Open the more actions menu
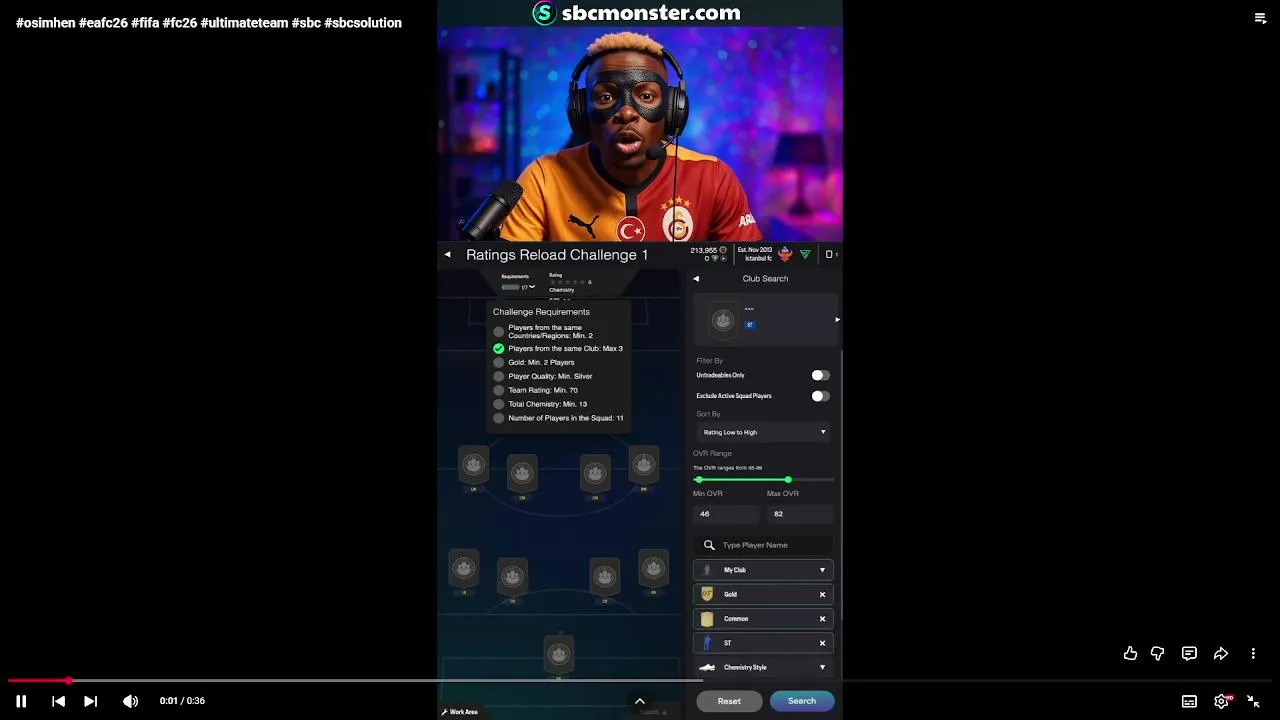Viewport: 1280px width, 720px height. pyautogui.click(x=1253, y=653)
